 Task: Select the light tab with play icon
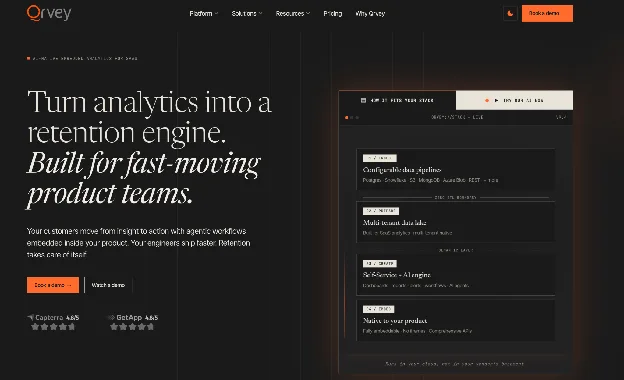point(515,100)
